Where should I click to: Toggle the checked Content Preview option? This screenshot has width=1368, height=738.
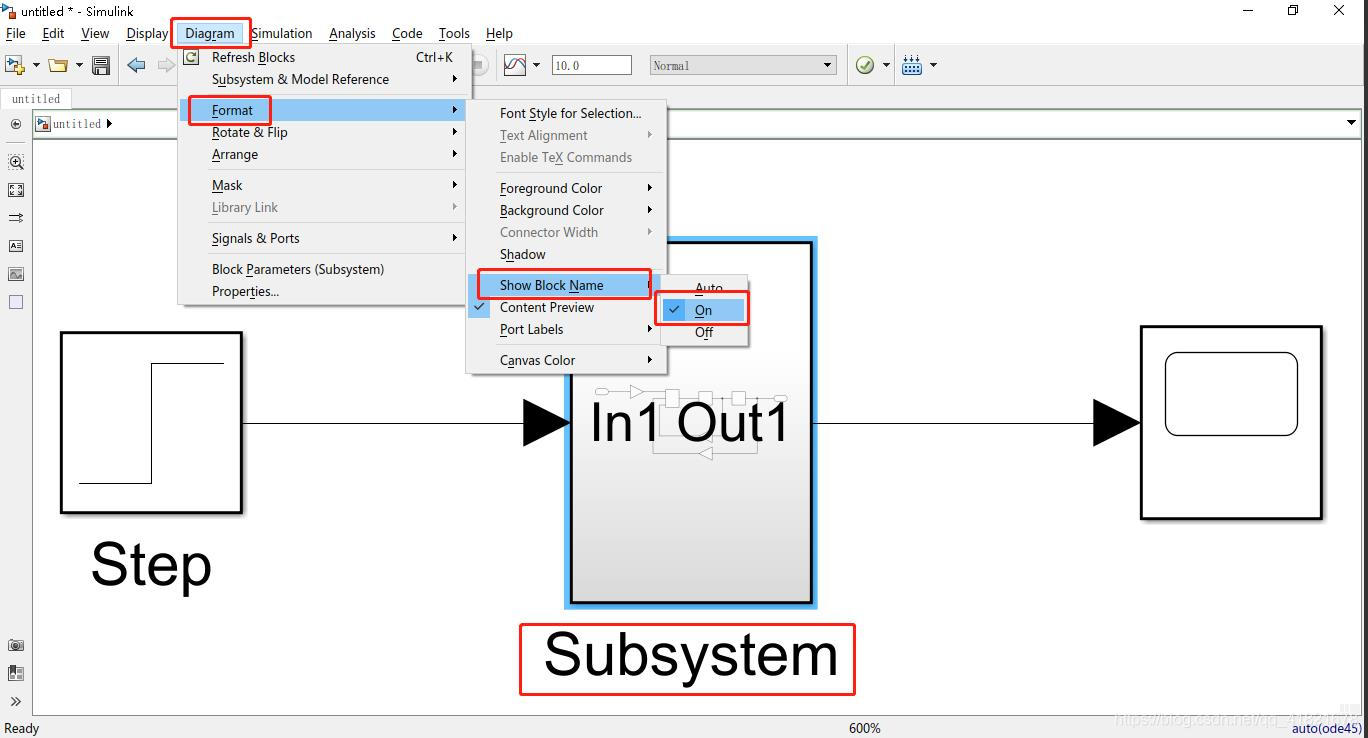(567, 307)
